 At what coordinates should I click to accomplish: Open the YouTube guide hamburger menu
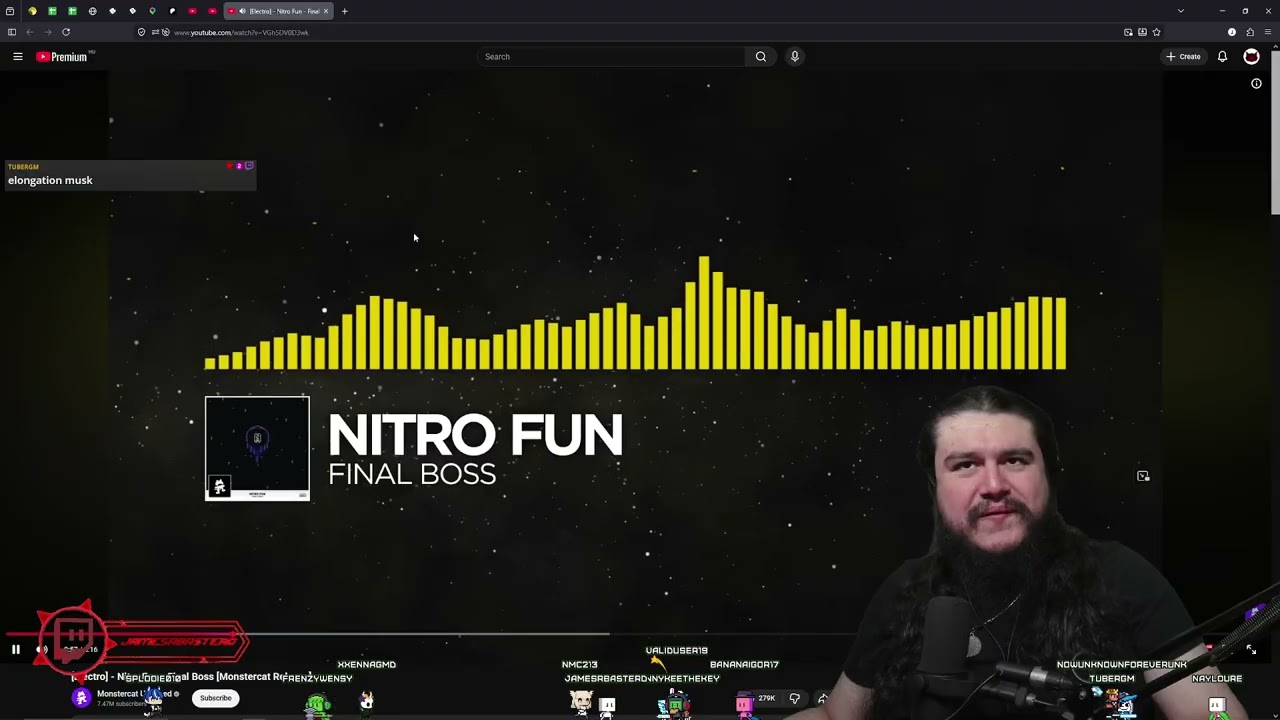tap(18, 57)
